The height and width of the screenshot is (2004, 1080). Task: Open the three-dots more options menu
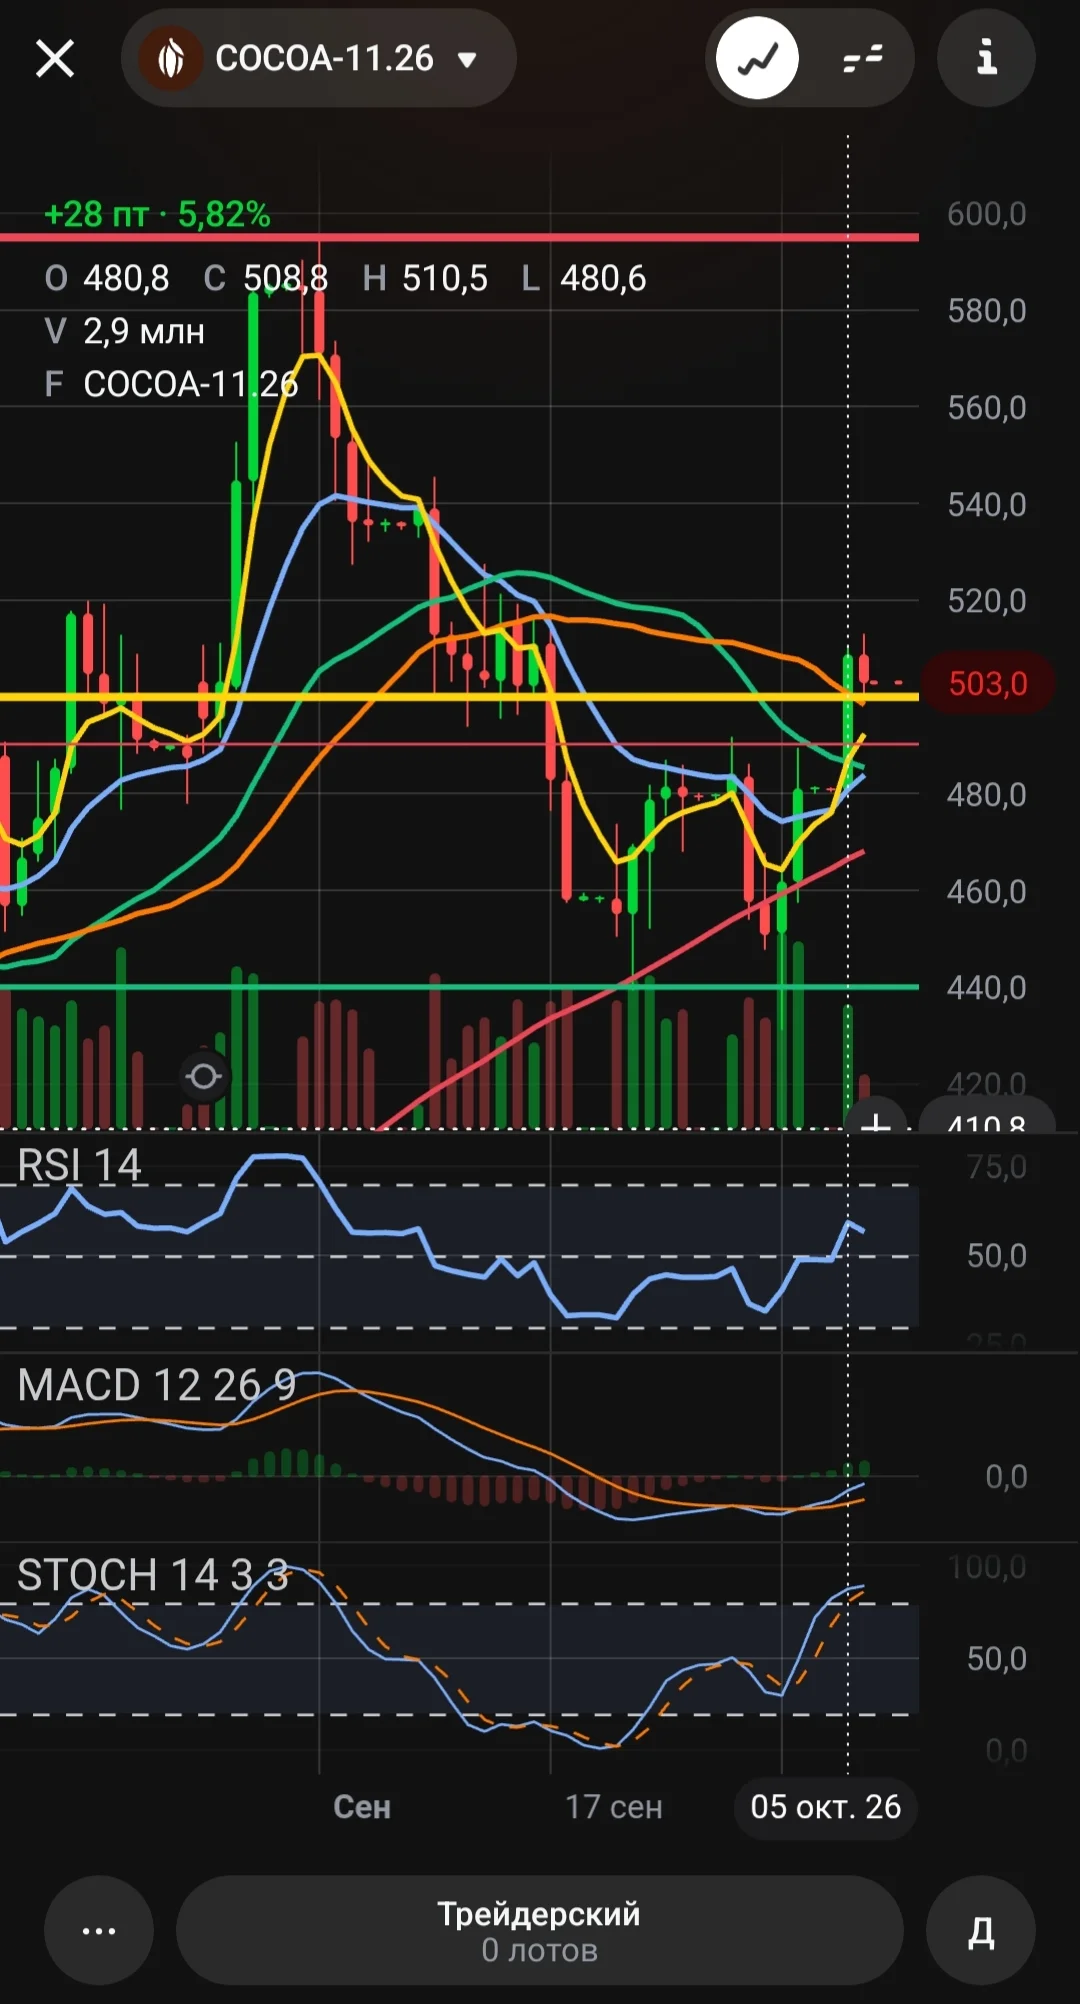pyautogui.click(x=98, y=1930)
